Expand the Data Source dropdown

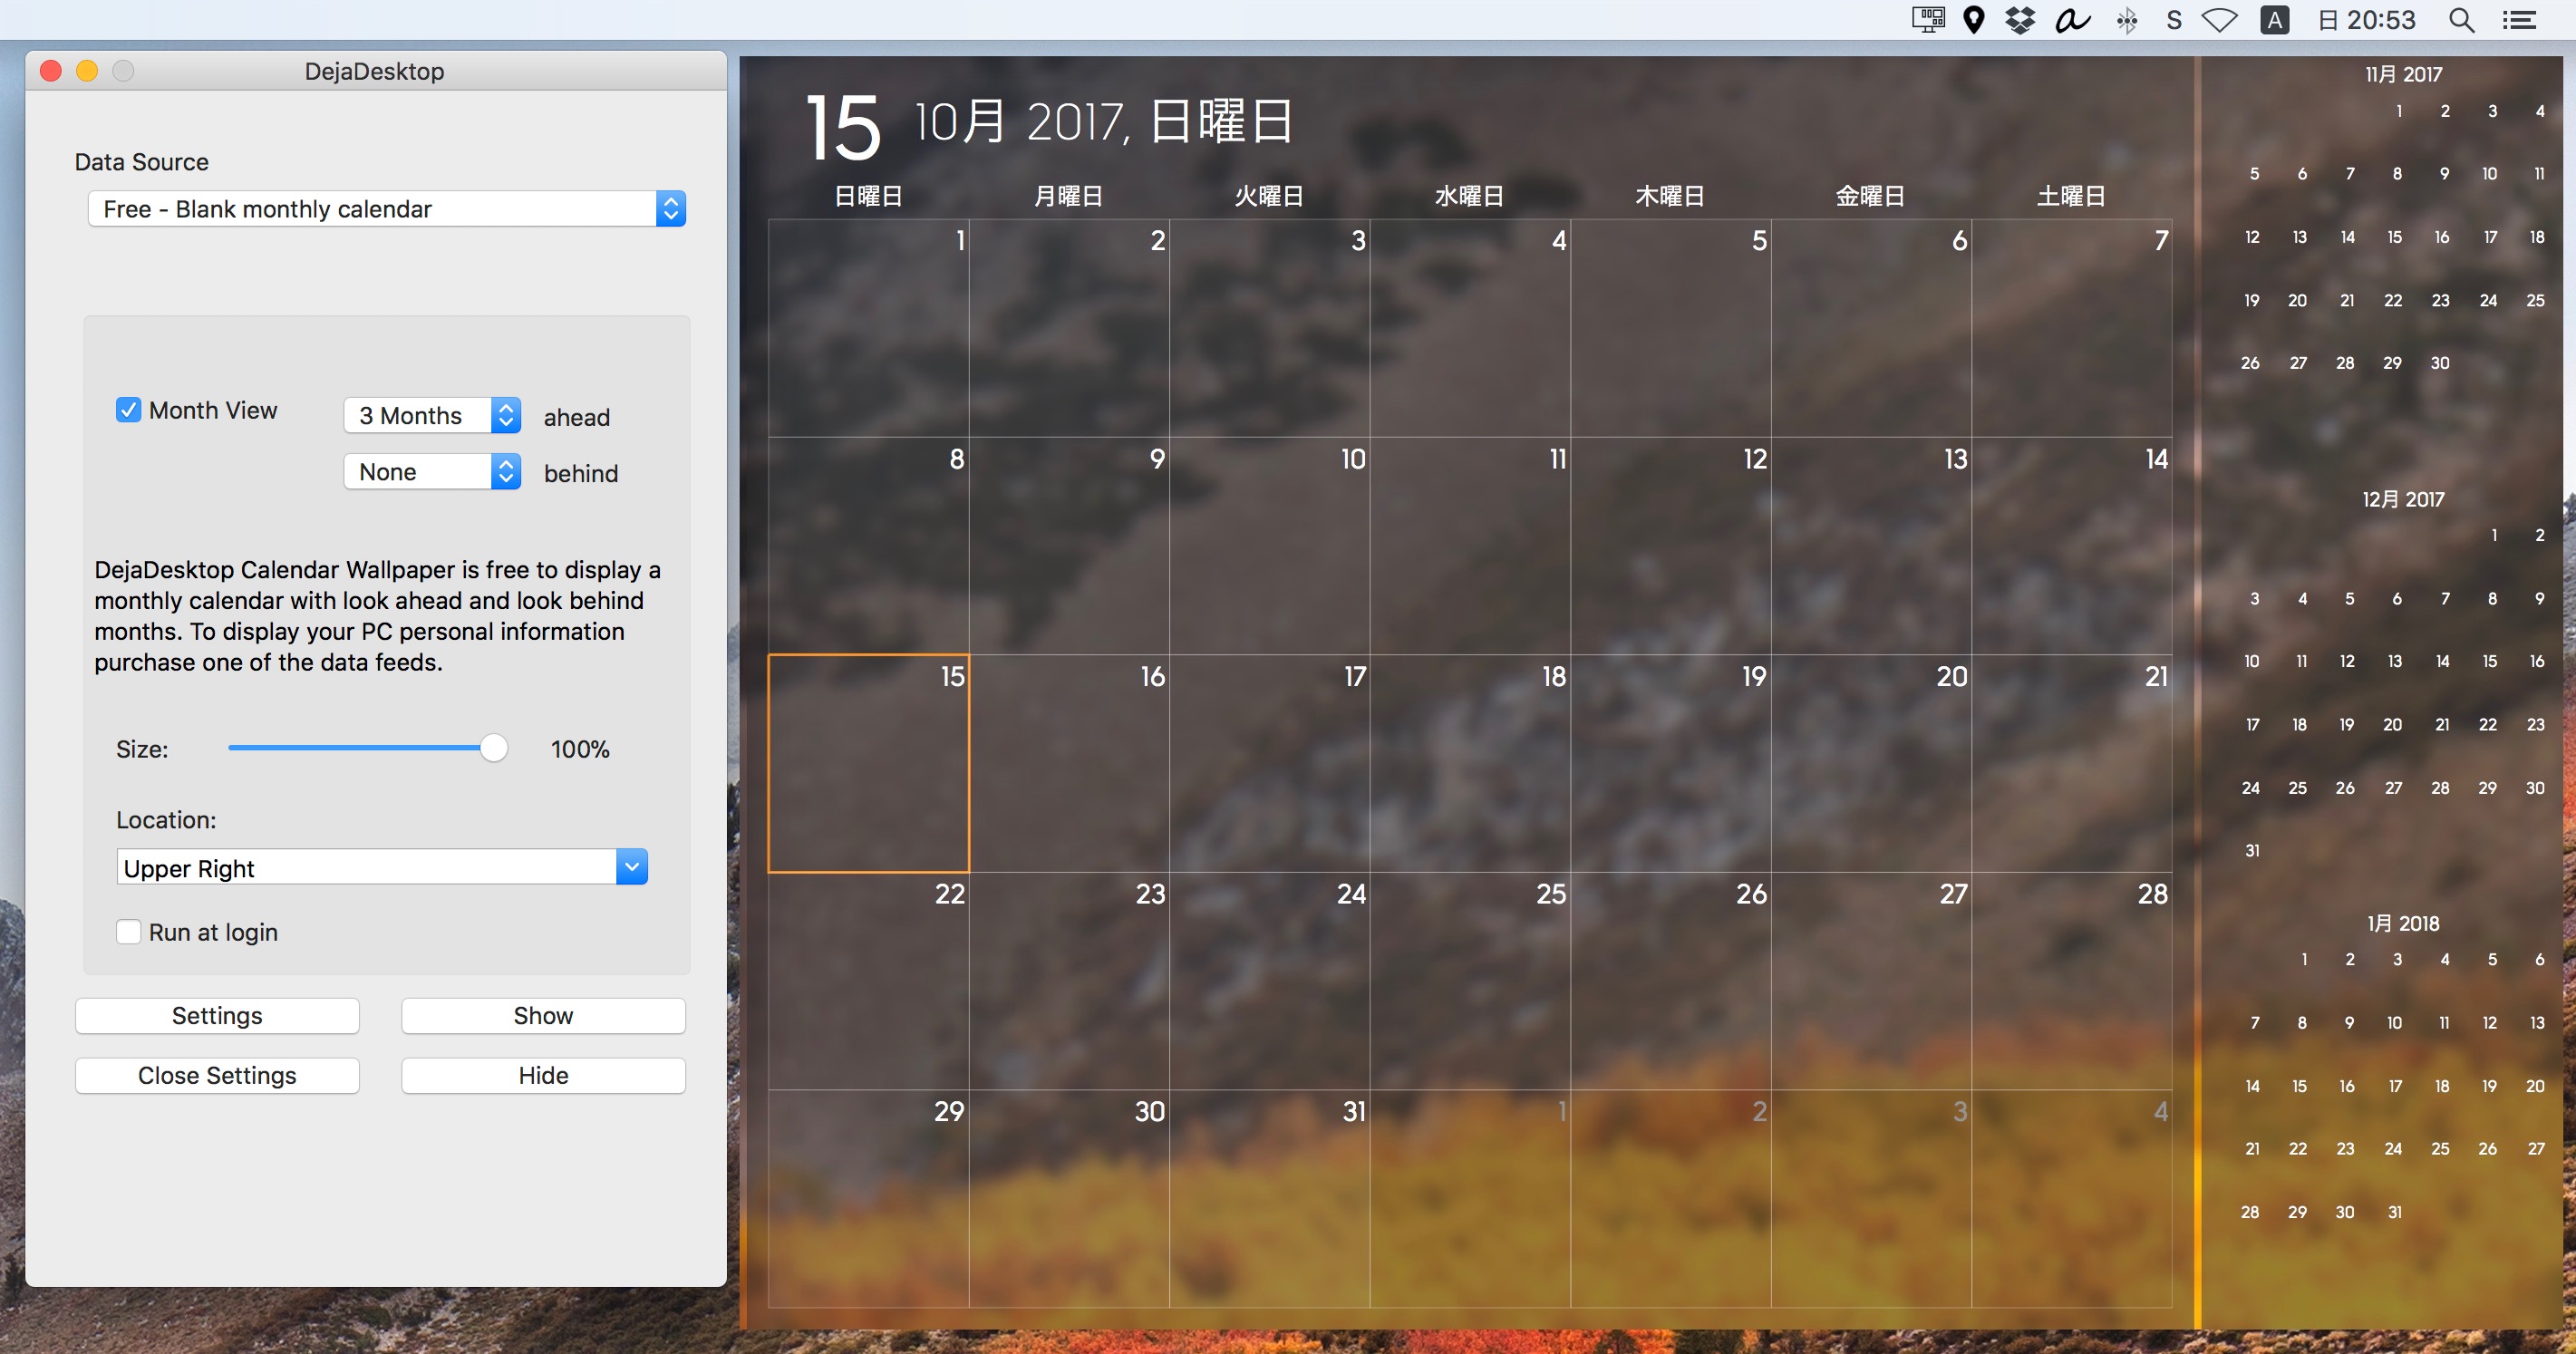click(x=674, y=208)
